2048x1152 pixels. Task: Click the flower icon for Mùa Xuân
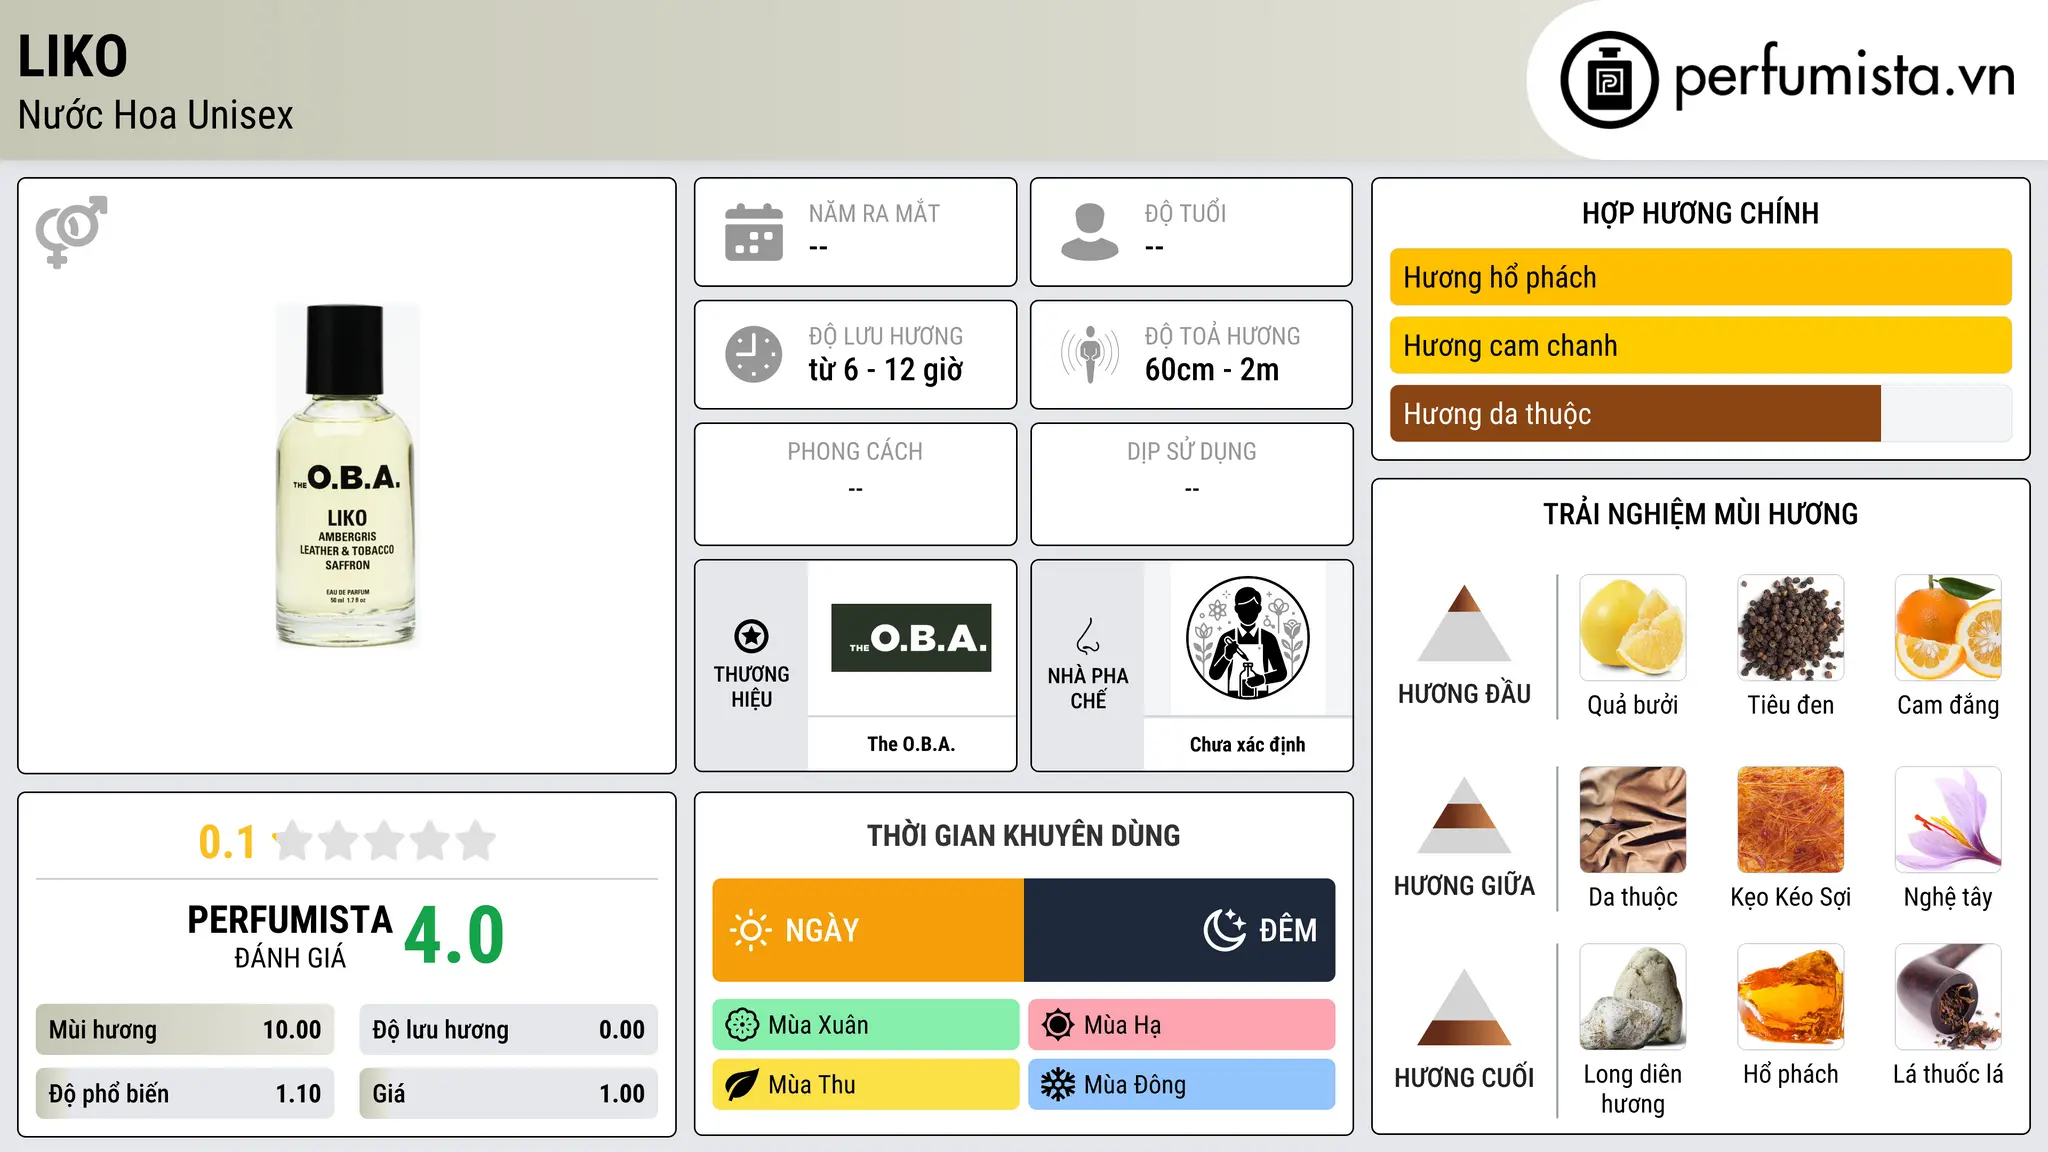(x=742, y=1025)
